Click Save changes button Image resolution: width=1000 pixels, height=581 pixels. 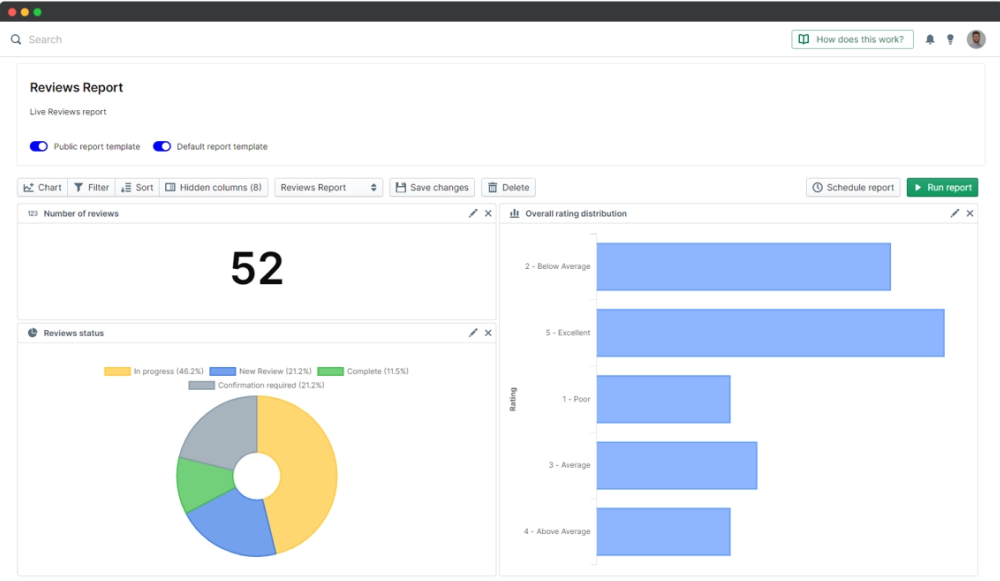tap(432, 188)
